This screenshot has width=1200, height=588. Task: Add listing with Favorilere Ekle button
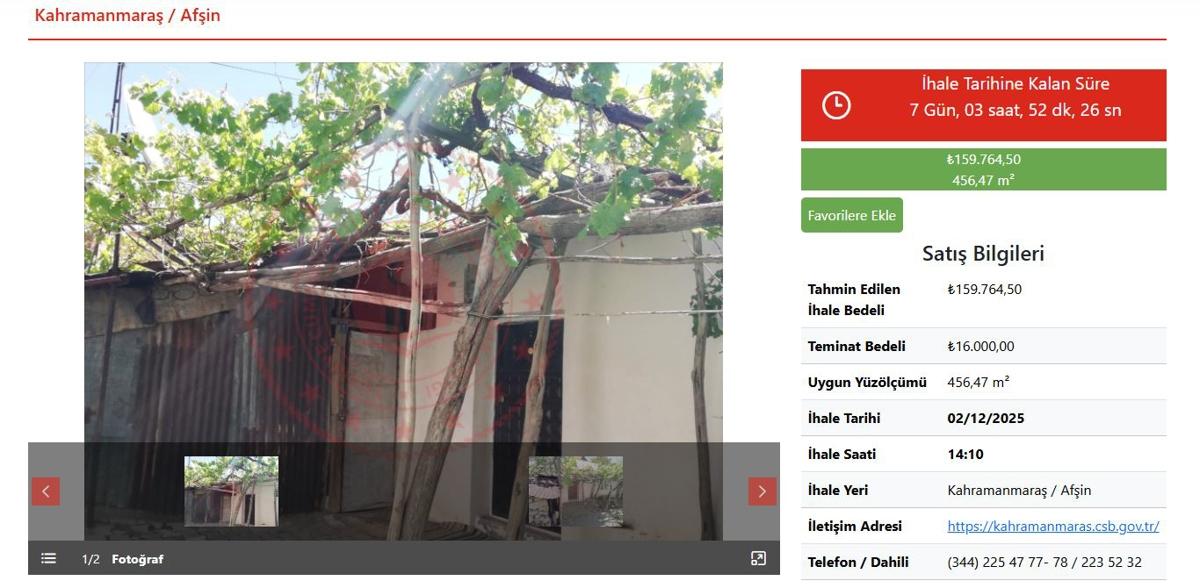click(852, 215)
